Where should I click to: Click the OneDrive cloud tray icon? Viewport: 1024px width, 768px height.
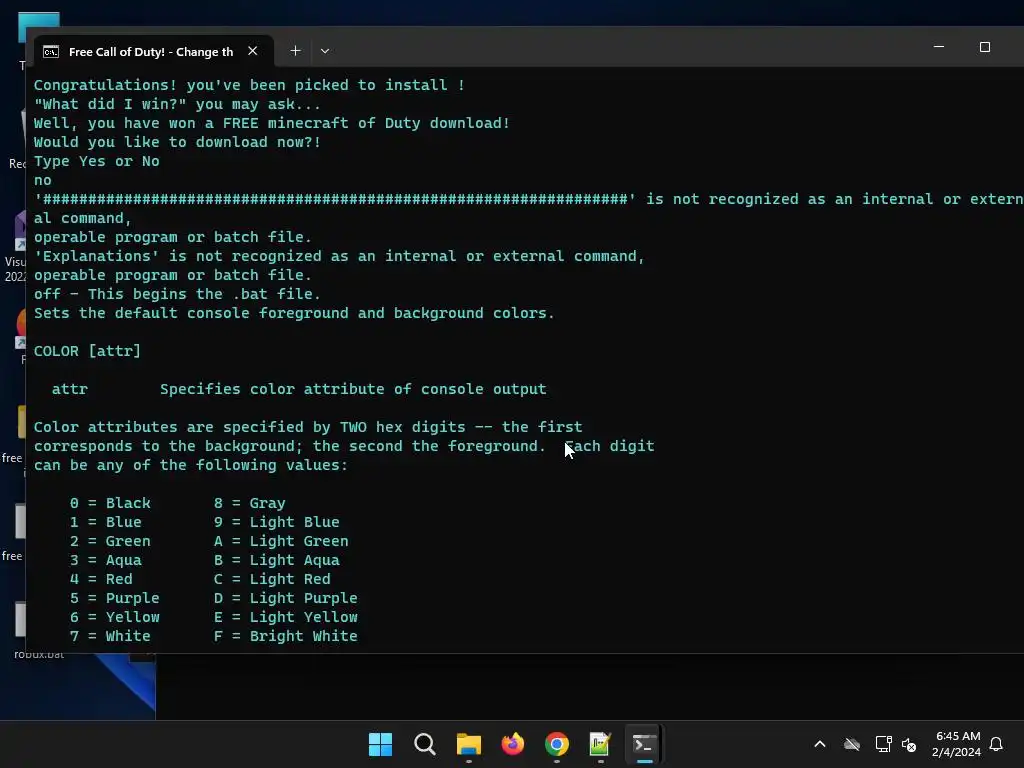click(852, 744)
